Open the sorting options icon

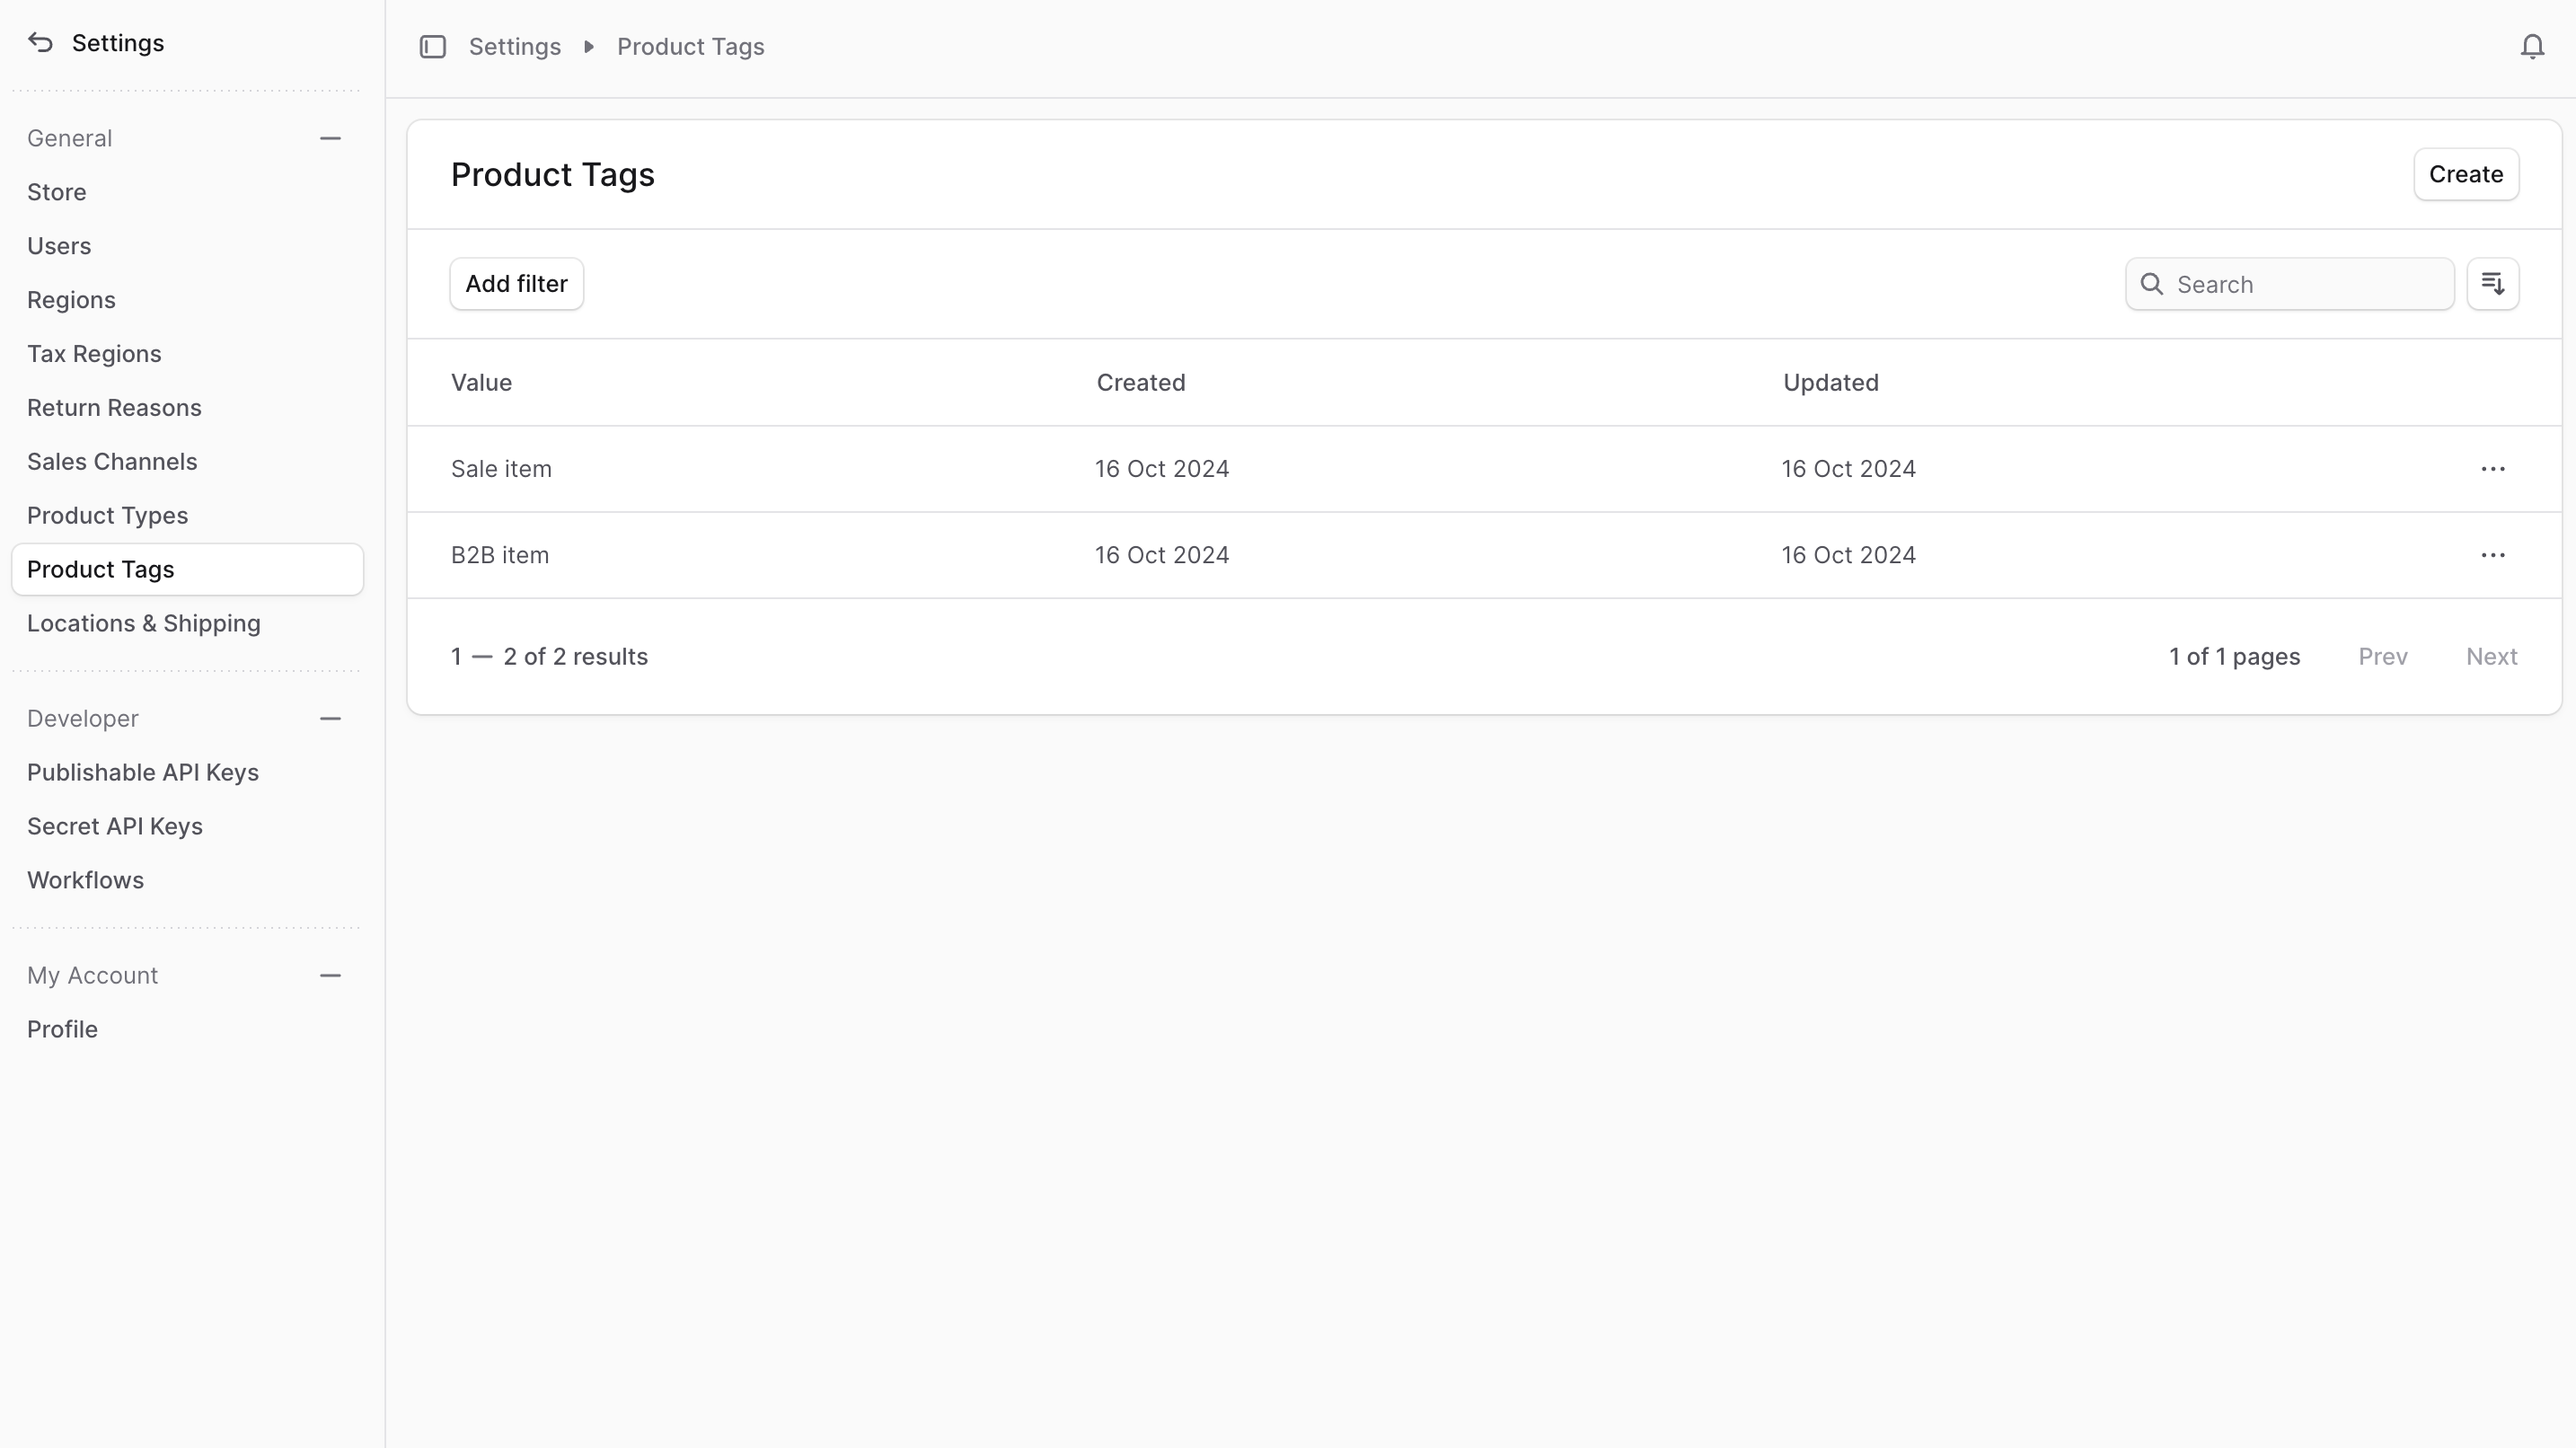tap(2492, 284)
